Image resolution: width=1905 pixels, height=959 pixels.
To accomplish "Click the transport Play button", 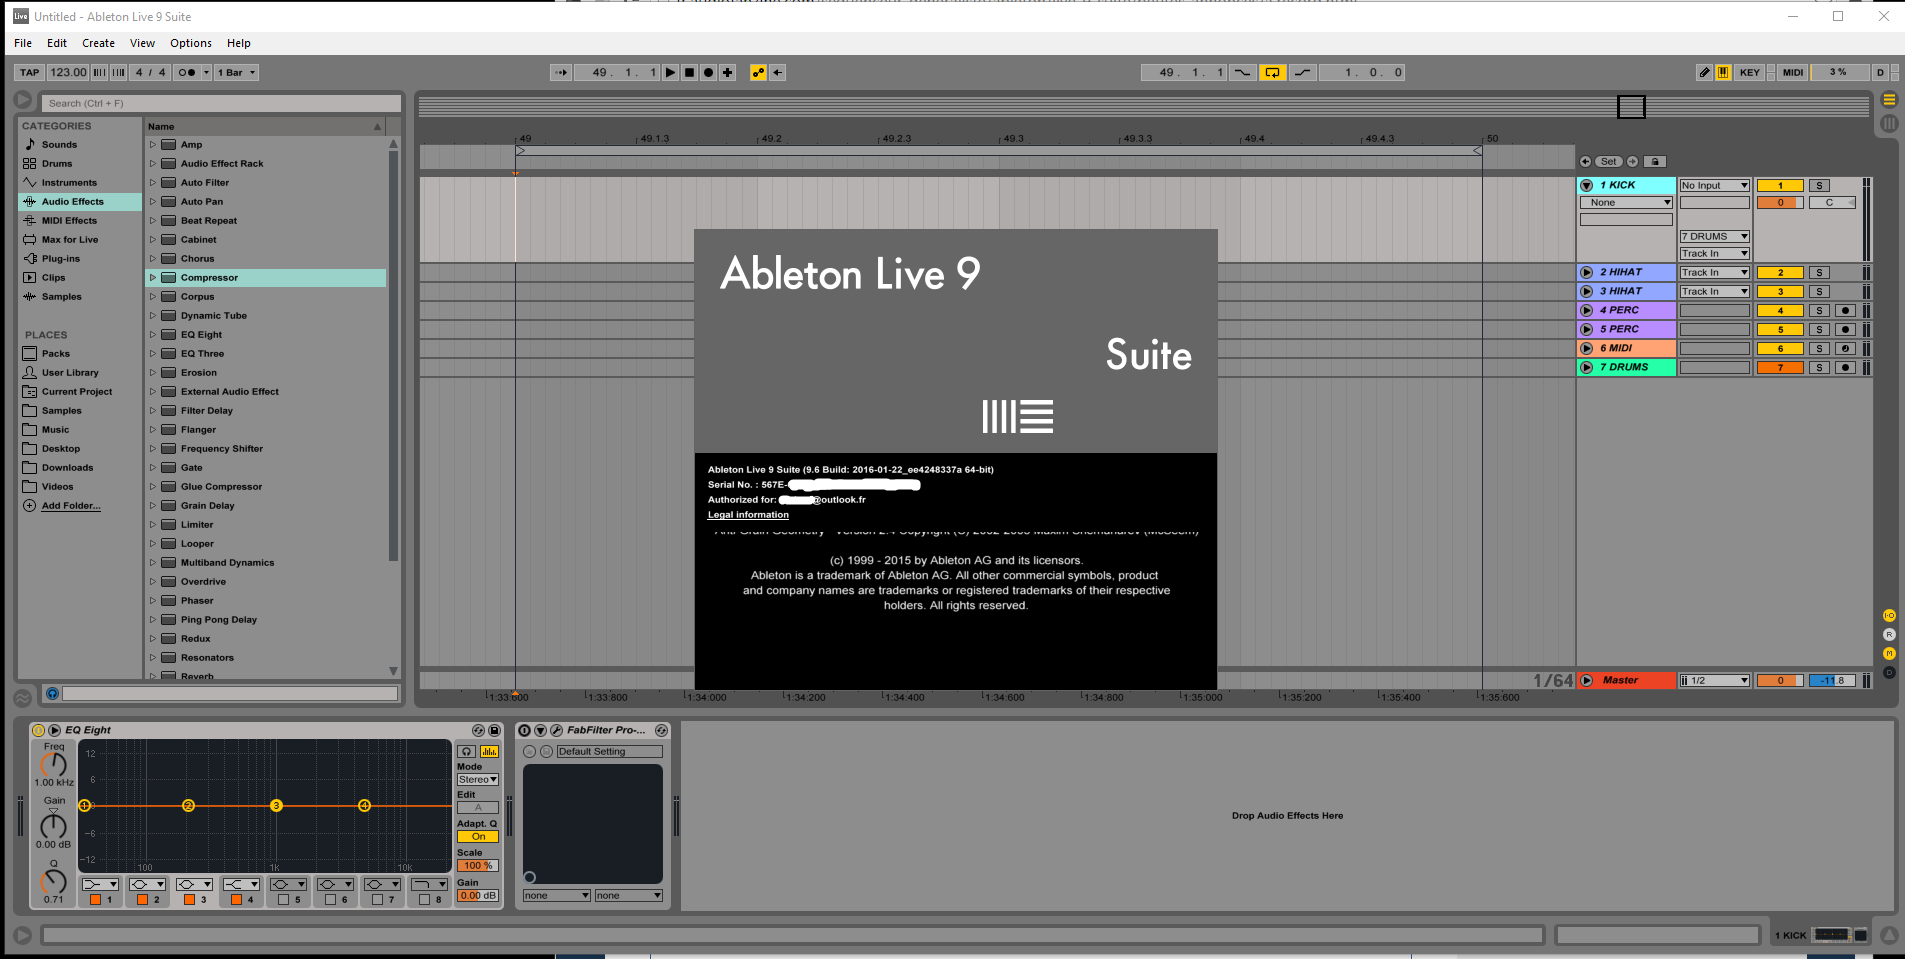I will pyautogui.click(x=670, y=72).
